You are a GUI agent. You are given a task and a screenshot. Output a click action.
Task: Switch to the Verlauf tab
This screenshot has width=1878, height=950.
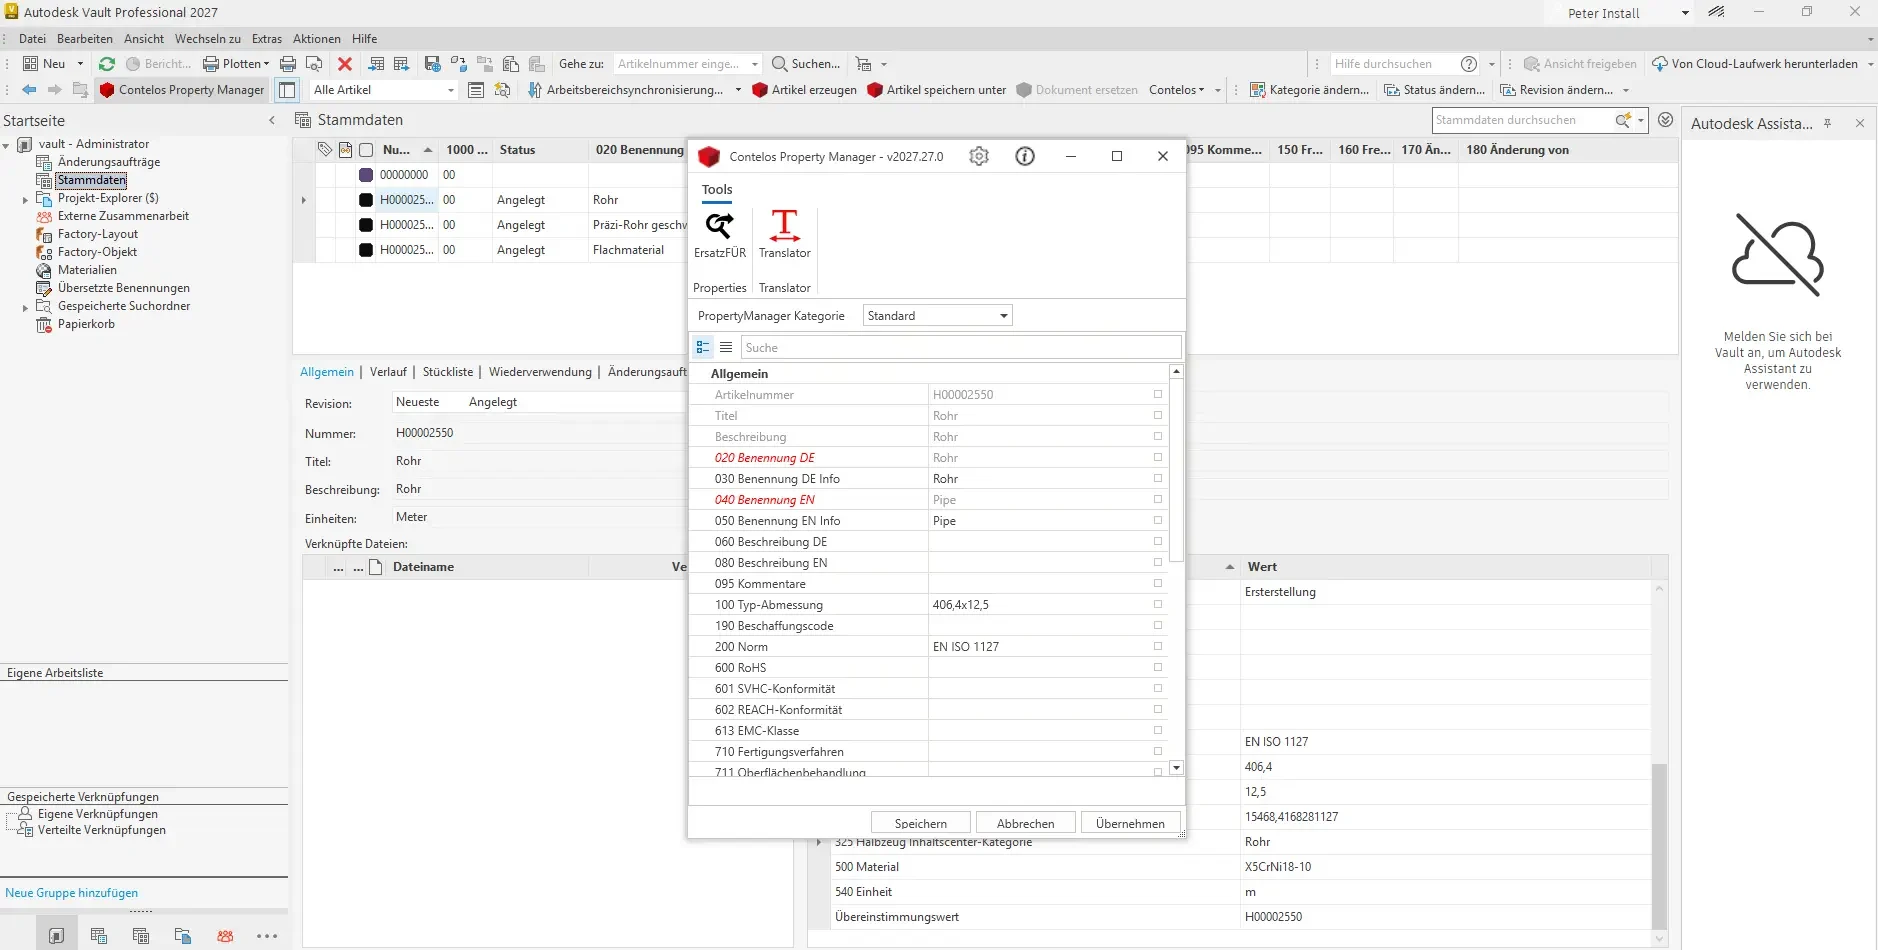(x=388, y=372)
